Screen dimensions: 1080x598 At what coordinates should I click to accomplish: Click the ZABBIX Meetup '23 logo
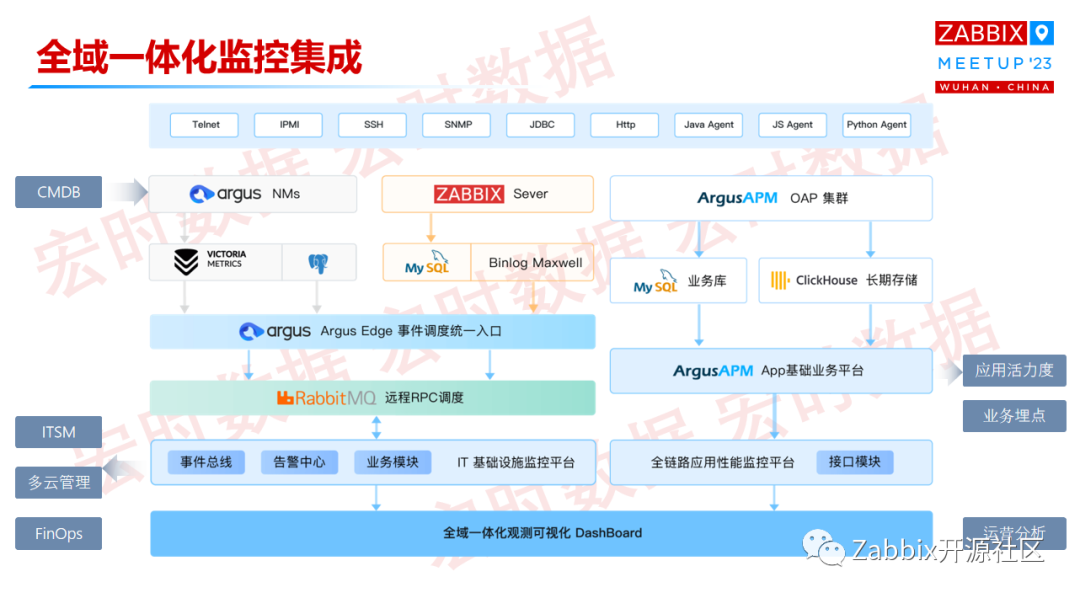994,56
